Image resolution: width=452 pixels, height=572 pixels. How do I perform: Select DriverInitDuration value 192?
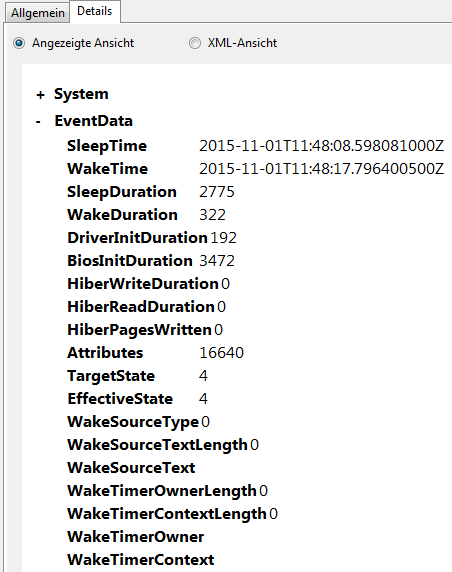click(x=224, y=238)
